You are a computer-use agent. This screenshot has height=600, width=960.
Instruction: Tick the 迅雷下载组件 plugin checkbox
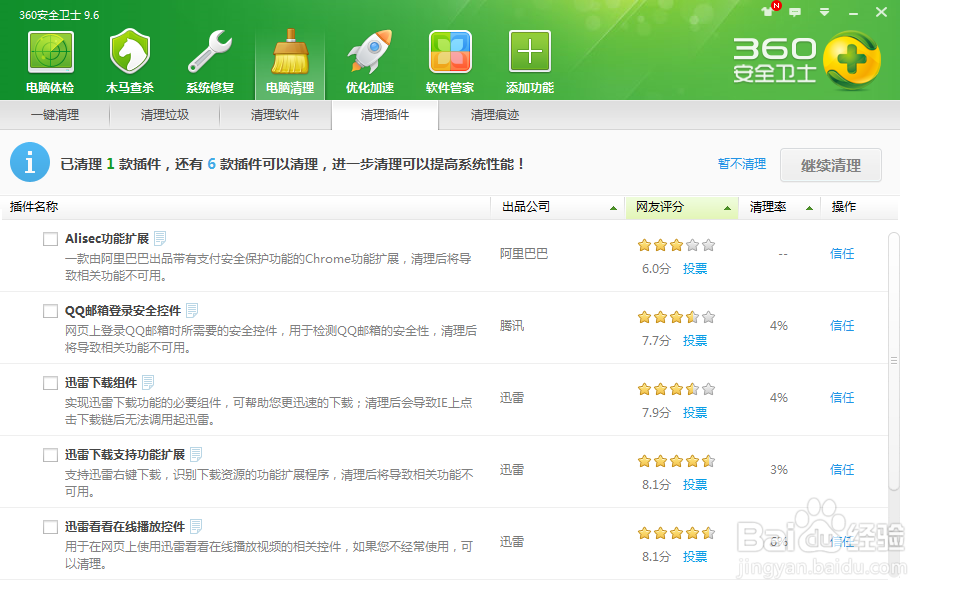(x=48, y=382)
